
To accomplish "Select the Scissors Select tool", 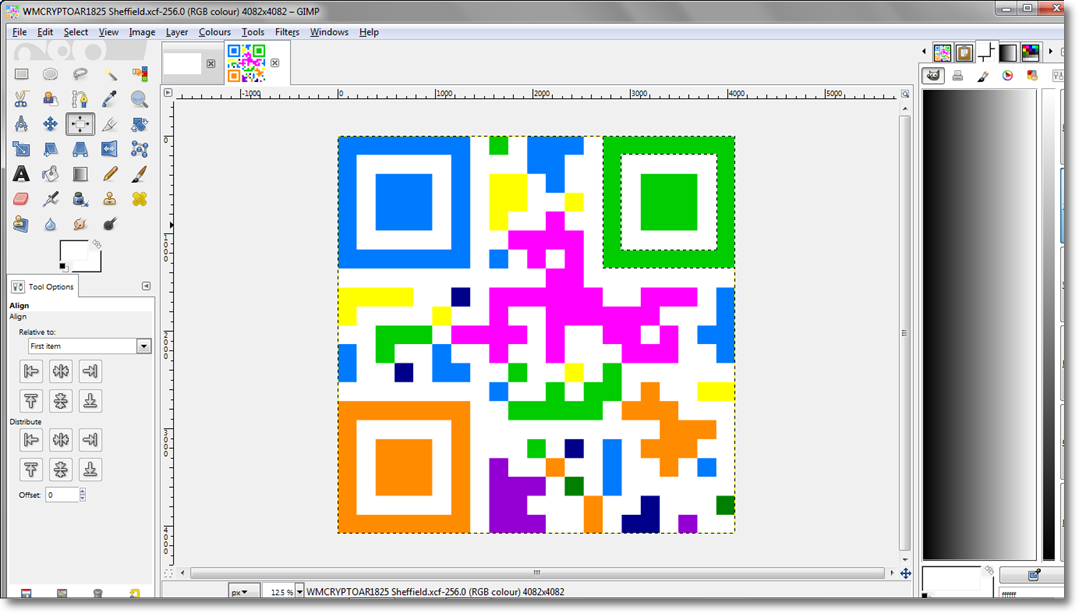I will 21,99.
